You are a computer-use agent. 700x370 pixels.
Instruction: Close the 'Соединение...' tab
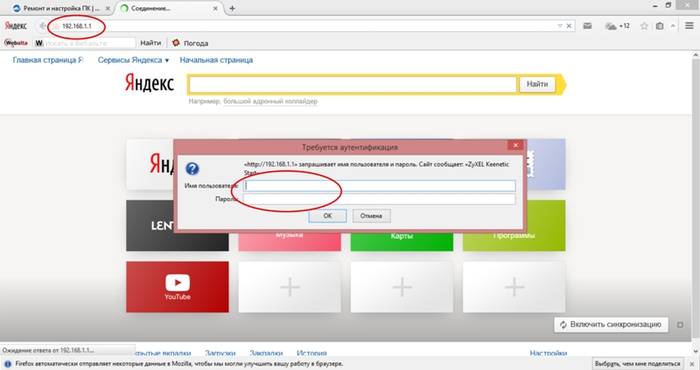215,8
